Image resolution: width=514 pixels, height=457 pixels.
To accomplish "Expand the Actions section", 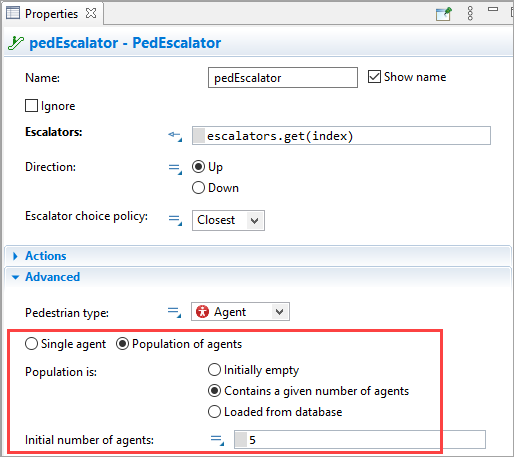I will tap(46, 256).
